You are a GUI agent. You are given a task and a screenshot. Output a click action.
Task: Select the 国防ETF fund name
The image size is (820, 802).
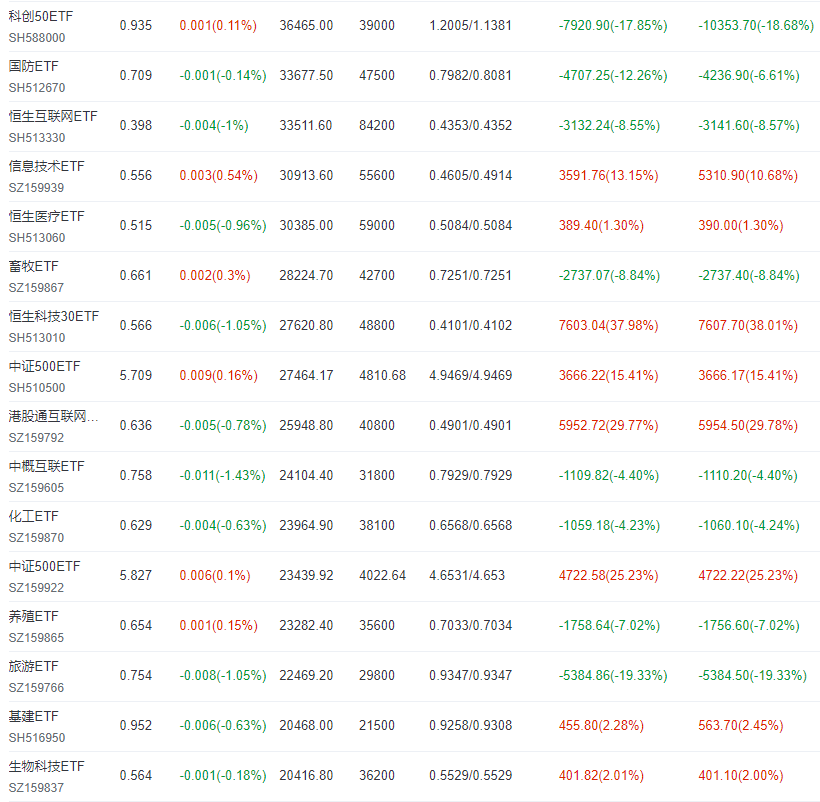click(x=33, y=66)
